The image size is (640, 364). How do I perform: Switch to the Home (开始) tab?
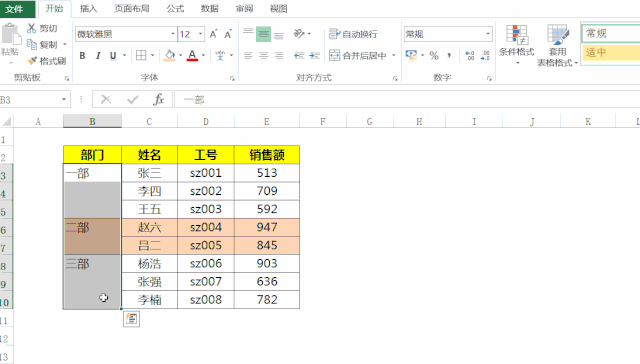pyautogui.click(x=54, y=9)
